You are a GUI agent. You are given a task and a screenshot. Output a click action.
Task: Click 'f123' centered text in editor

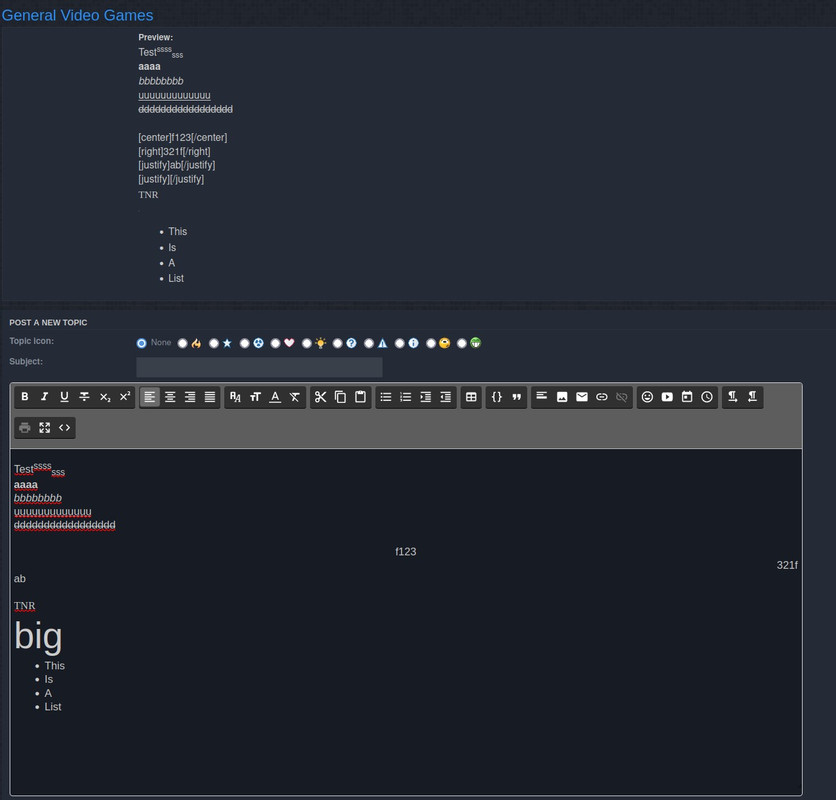406,551
